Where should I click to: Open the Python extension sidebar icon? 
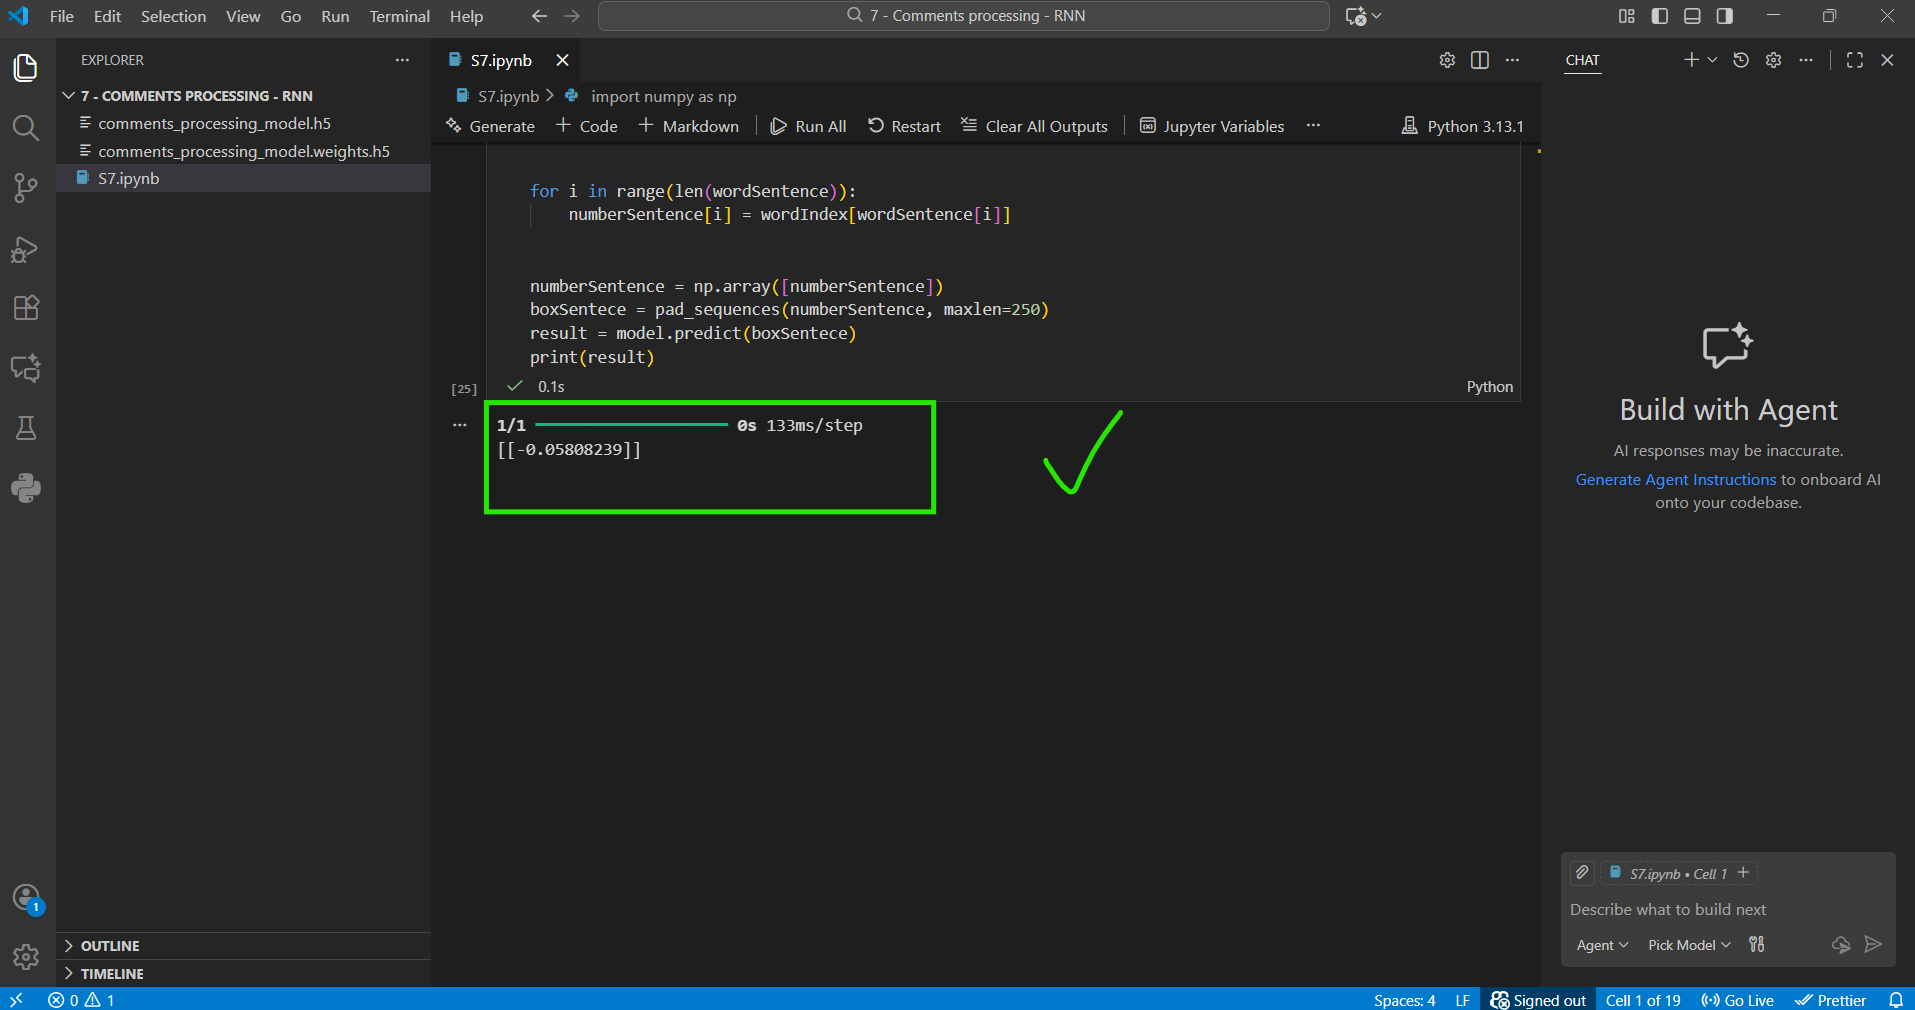click(x=26, y=488)
